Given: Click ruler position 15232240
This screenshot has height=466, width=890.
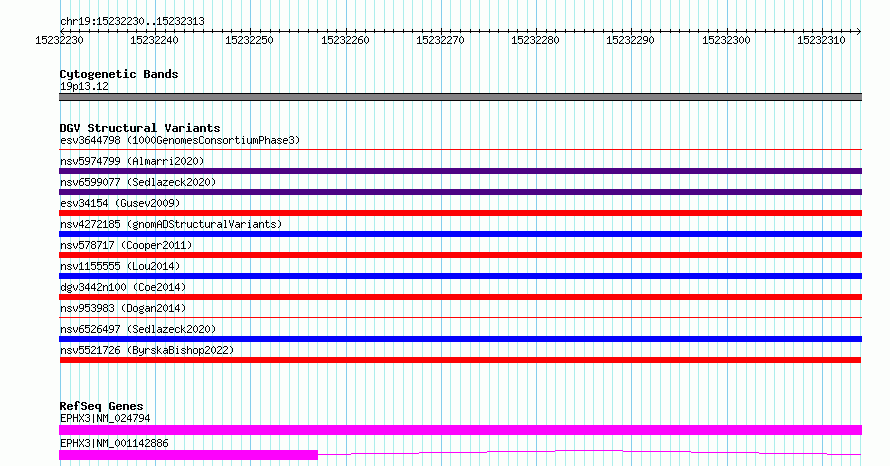Looking at the screenshot, I should 154,40.
